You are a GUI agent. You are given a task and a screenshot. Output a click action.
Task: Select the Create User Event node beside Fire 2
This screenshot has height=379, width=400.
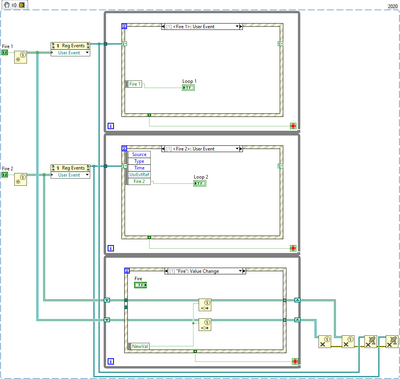point(20,180)
